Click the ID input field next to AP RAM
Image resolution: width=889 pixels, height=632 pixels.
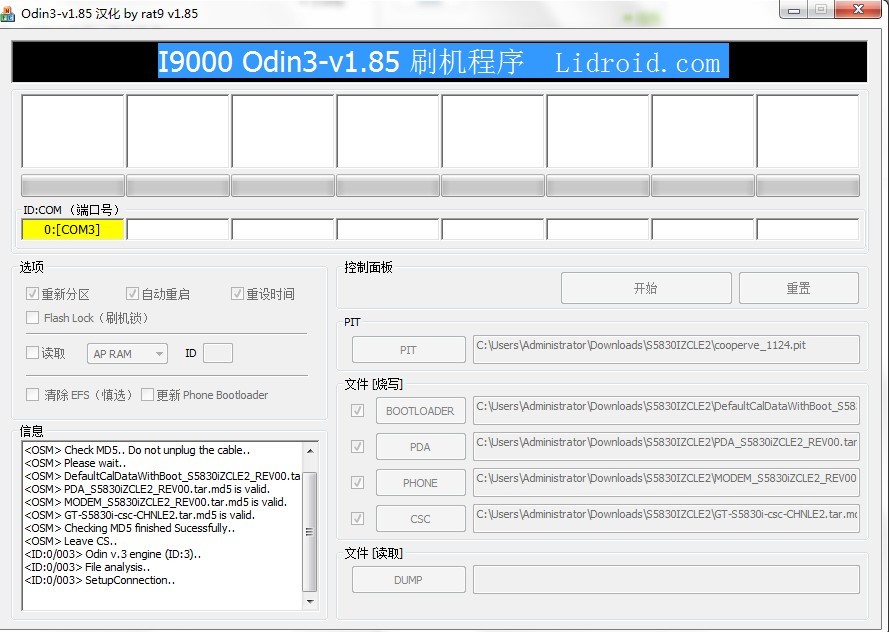coord(217,353)
